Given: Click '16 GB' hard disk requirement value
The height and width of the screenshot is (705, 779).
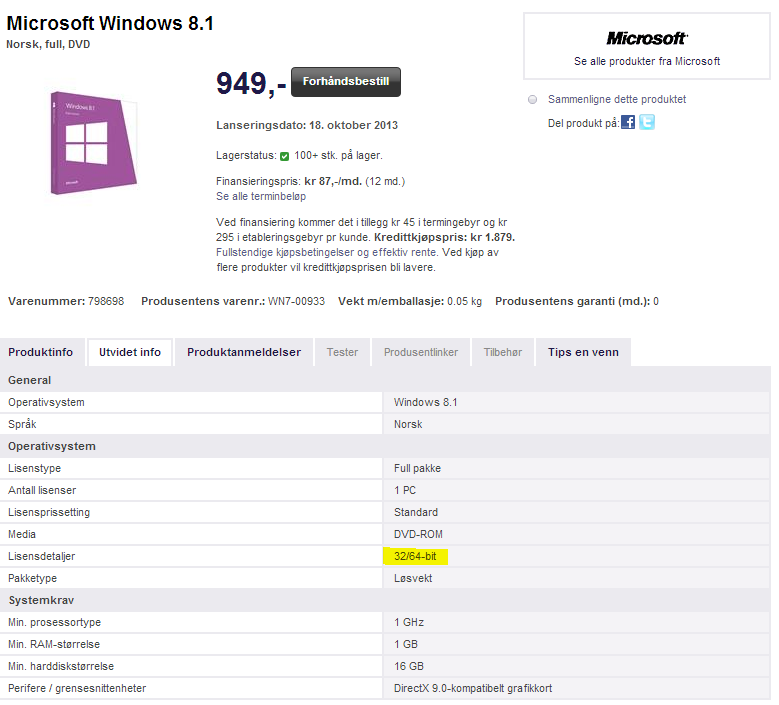Looking at the screenshot, I should 409,666.
